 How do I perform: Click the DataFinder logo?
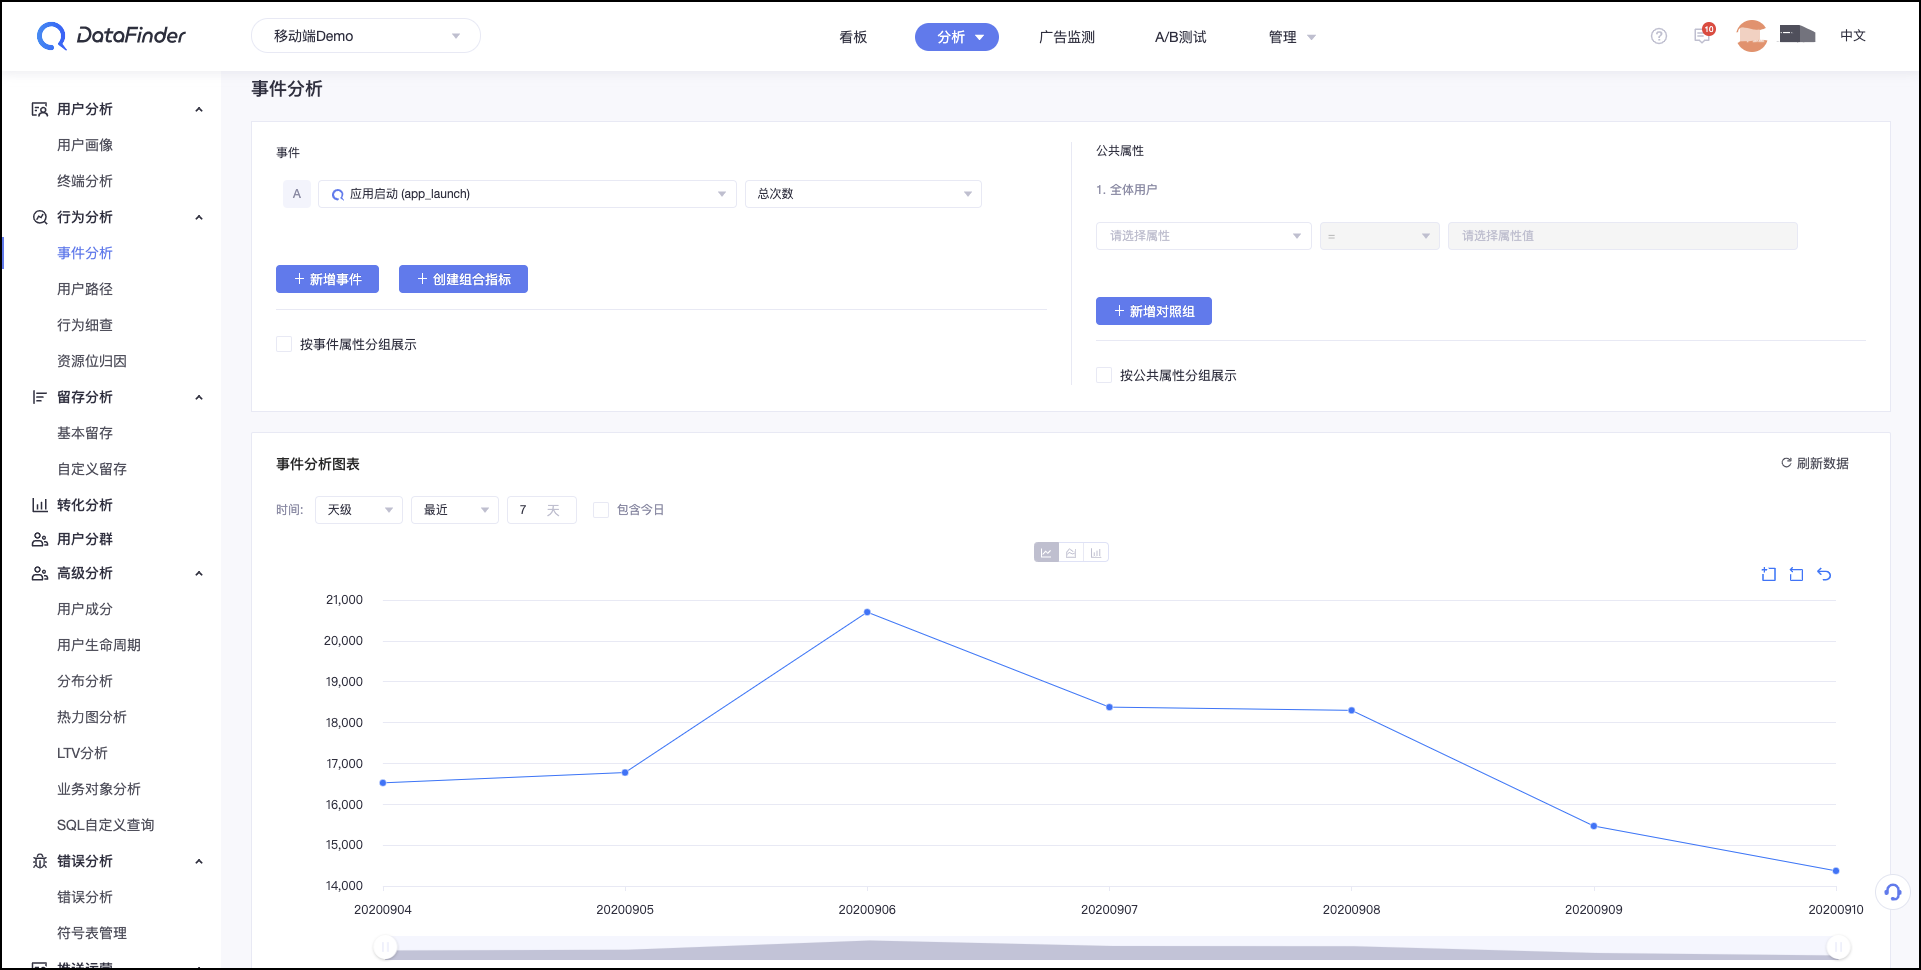111,36
